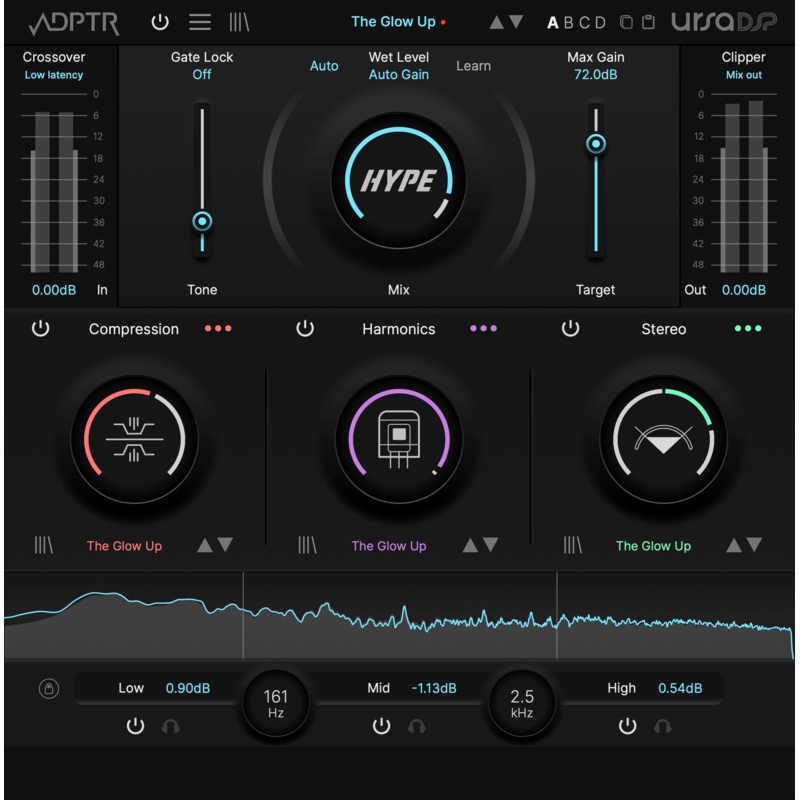Screen dimensions: 800x800
Task: Select the A state slot
Action: [553, 22]
